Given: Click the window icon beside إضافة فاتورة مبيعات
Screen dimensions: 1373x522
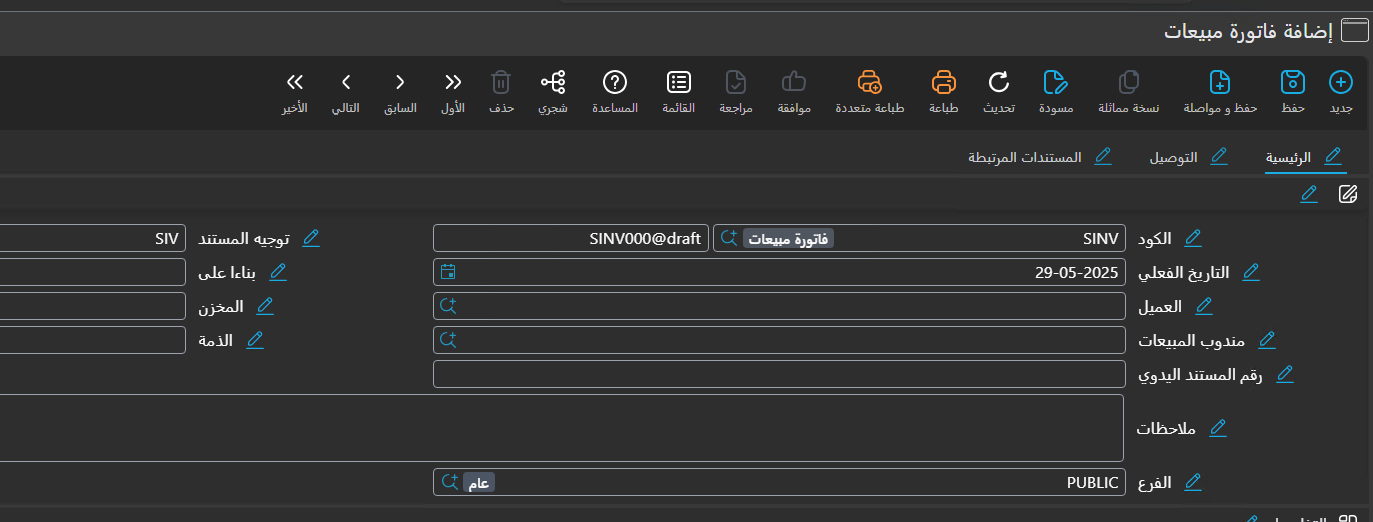Looking at the screenshot, I should 1354,31.
